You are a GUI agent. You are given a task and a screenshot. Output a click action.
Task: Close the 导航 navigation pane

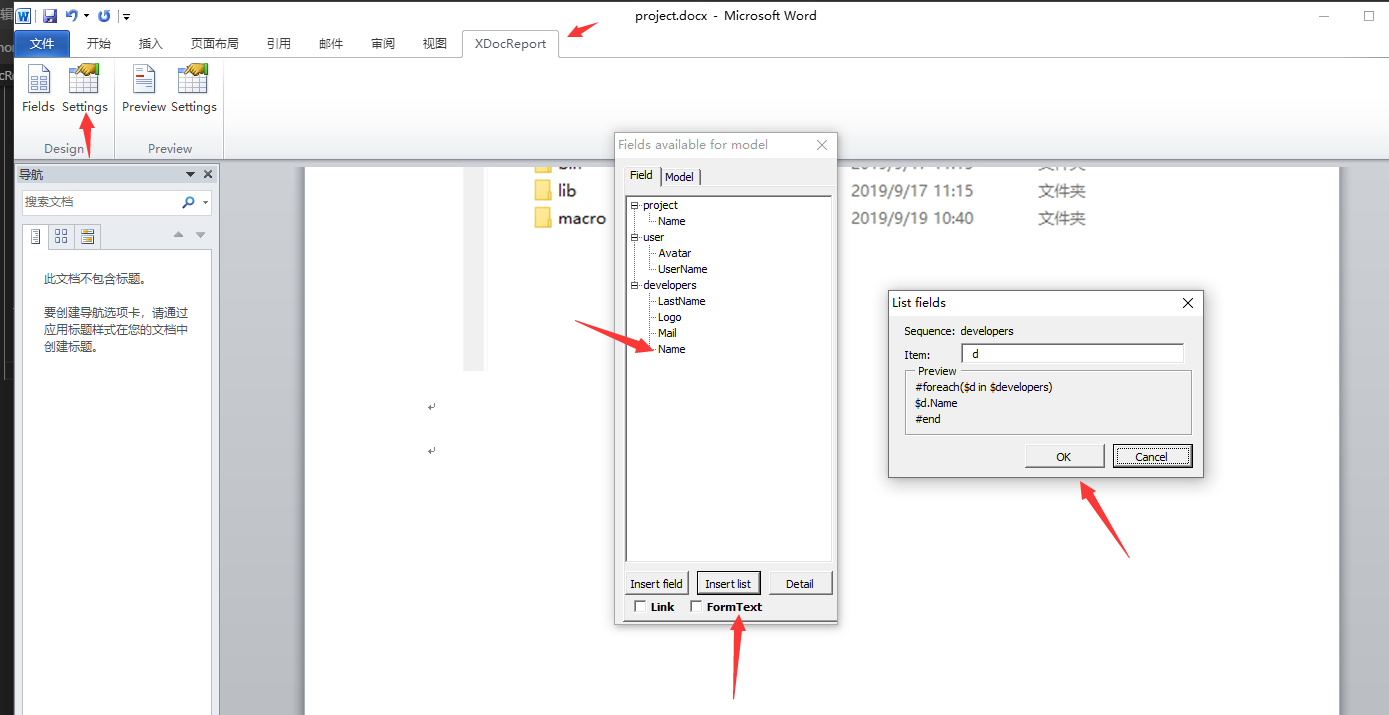coord(208,175)
